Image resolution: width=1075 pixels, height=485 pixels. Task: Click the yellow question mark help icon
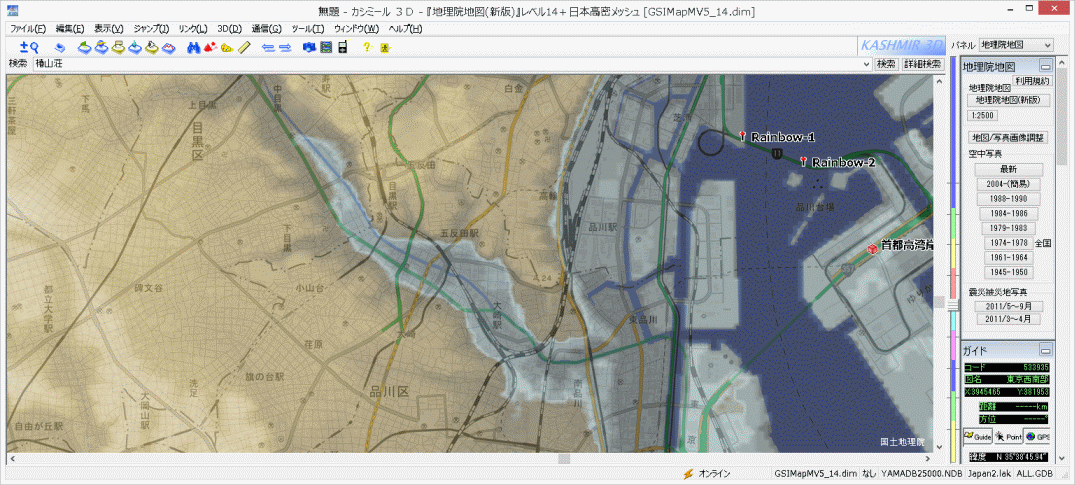point(367,46)
